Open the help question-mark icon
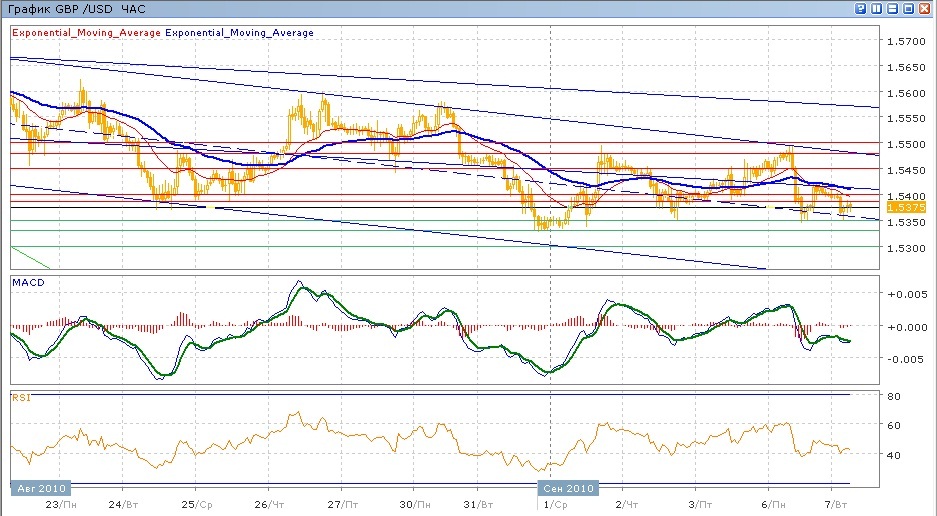Image resolution: width=937 pixels, height=516 pixels. tap(860, 8)
